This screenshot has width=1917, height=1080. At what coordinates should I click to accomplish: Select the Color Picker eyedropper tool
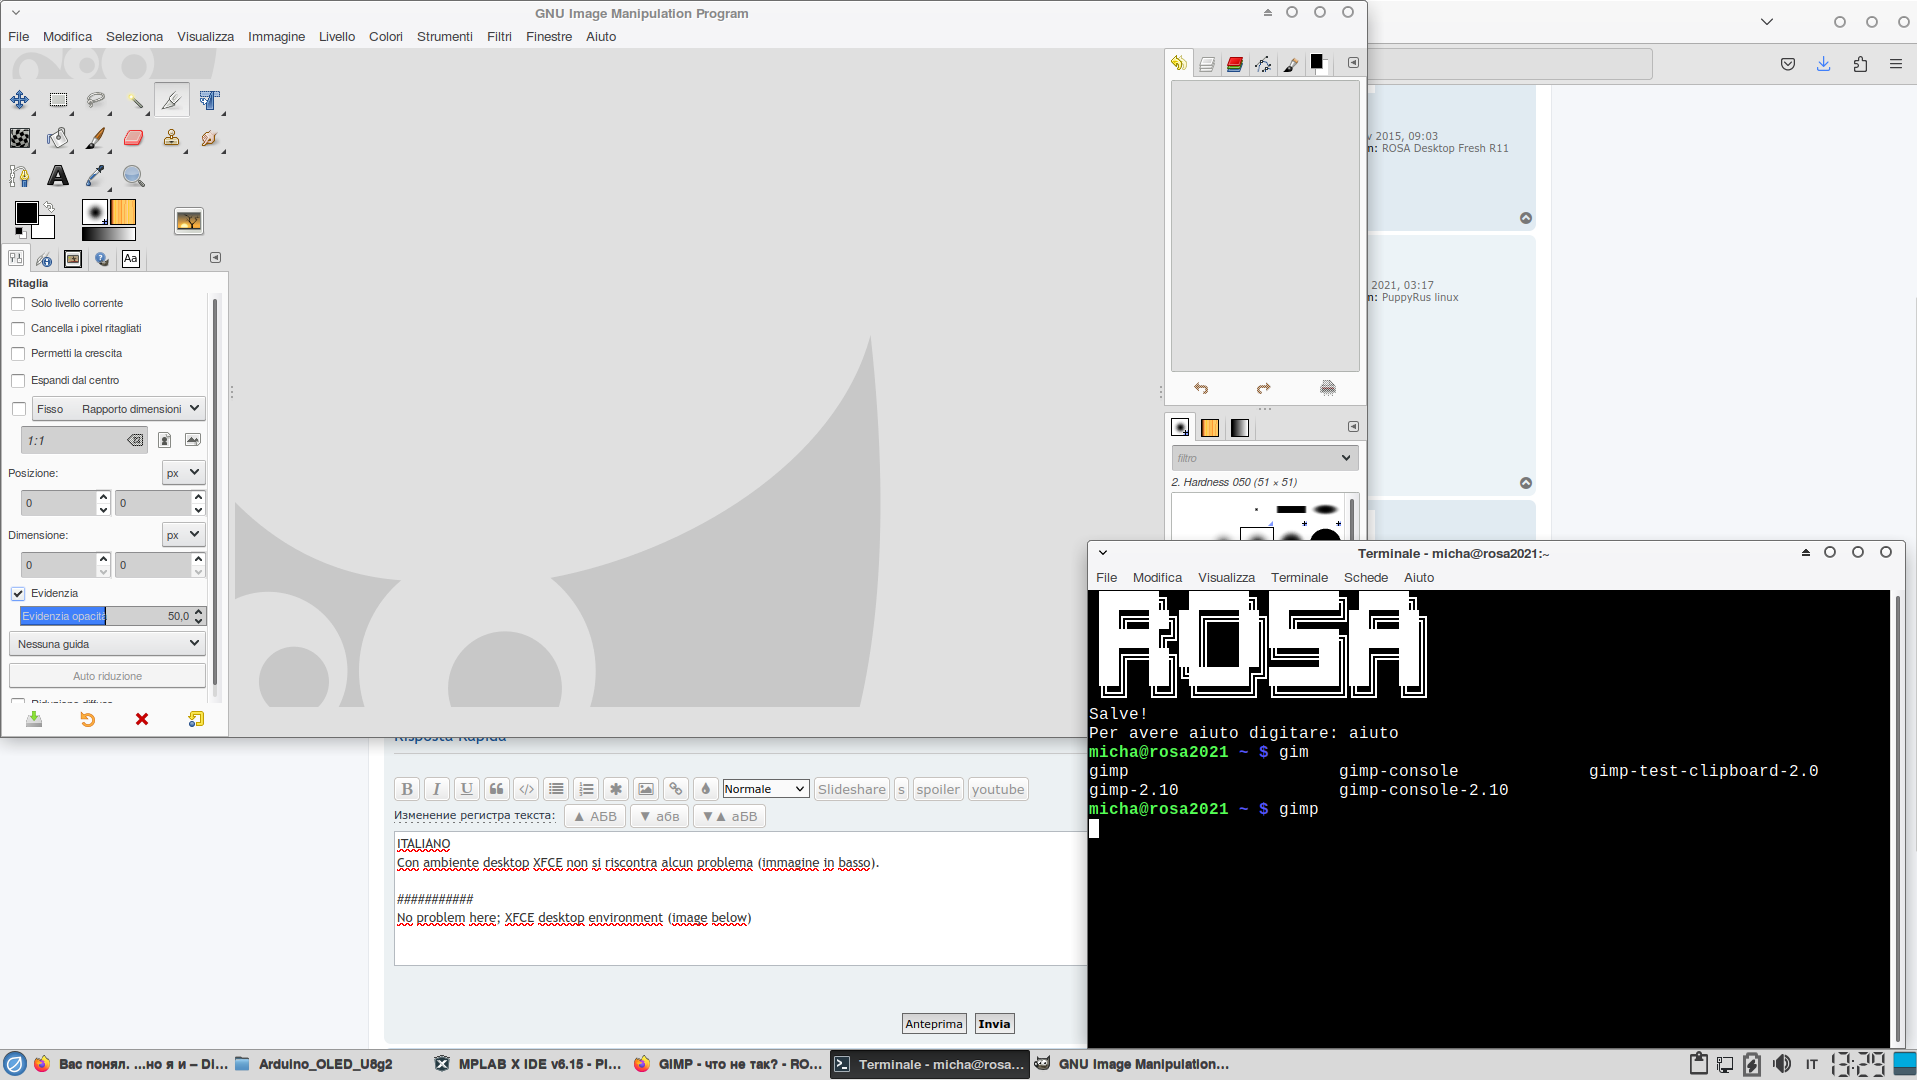coord(96,176)
